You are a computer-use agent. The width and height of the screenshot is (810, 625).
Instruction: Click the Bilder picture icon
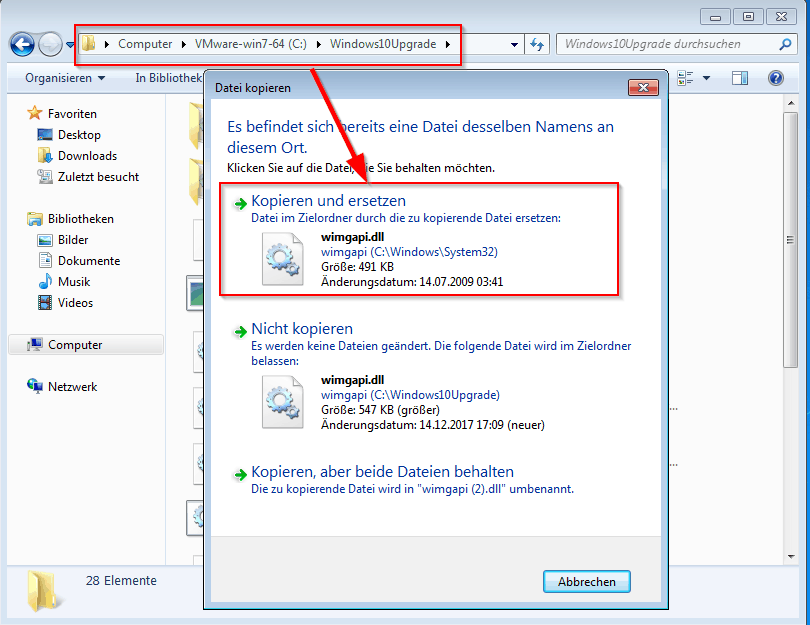(x=44, y=240)
